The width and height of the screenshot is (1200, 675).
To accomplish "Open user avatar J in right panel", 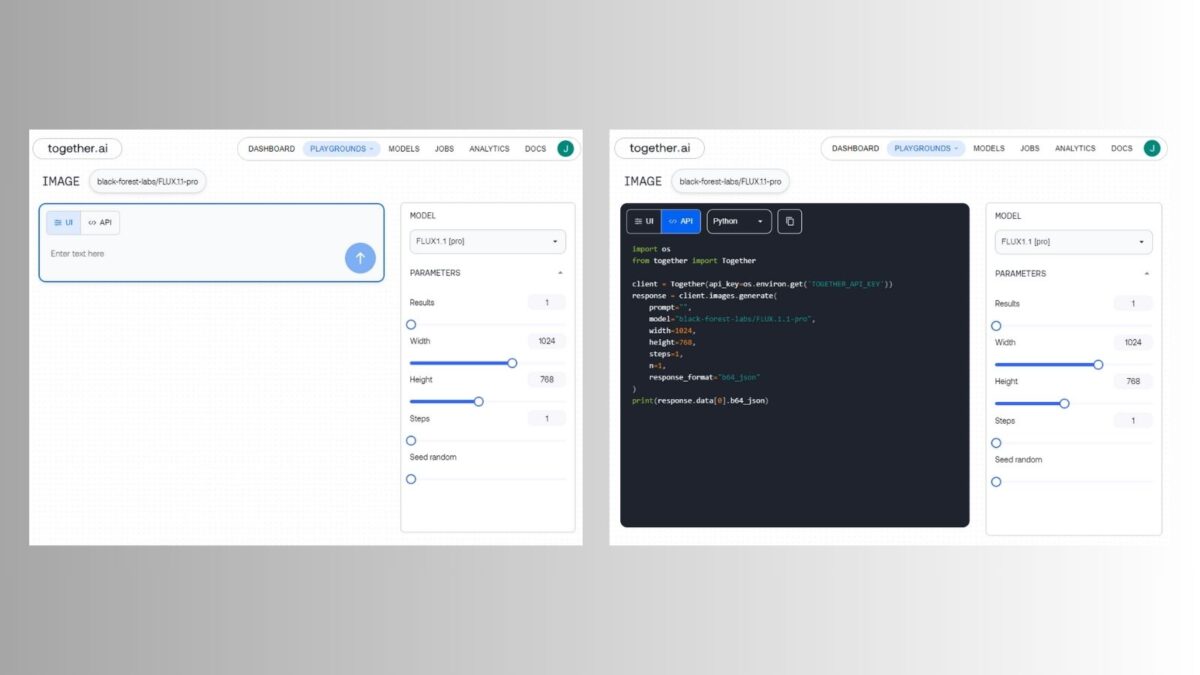I will pyautogui.click(x=1152, y=148).
